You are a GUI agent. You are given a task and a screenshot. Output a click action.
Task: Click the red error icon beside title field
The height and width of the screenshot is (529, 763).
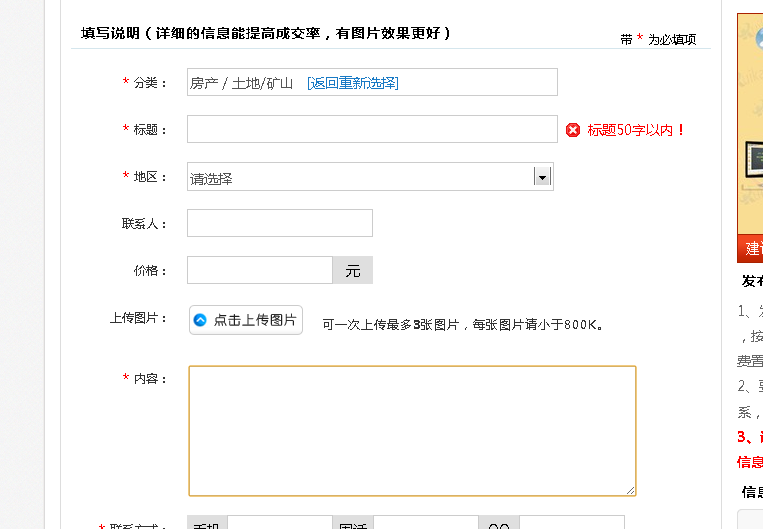tap(573, 130)
